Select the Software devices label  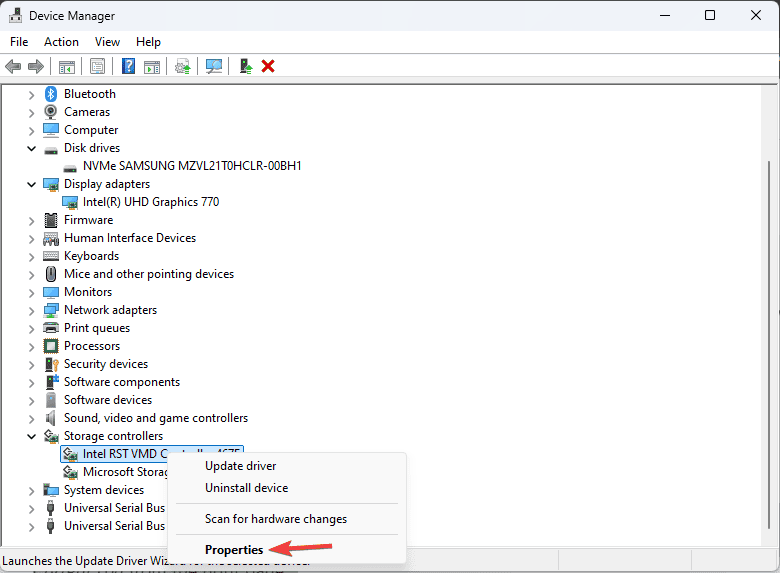click(108, 400)
